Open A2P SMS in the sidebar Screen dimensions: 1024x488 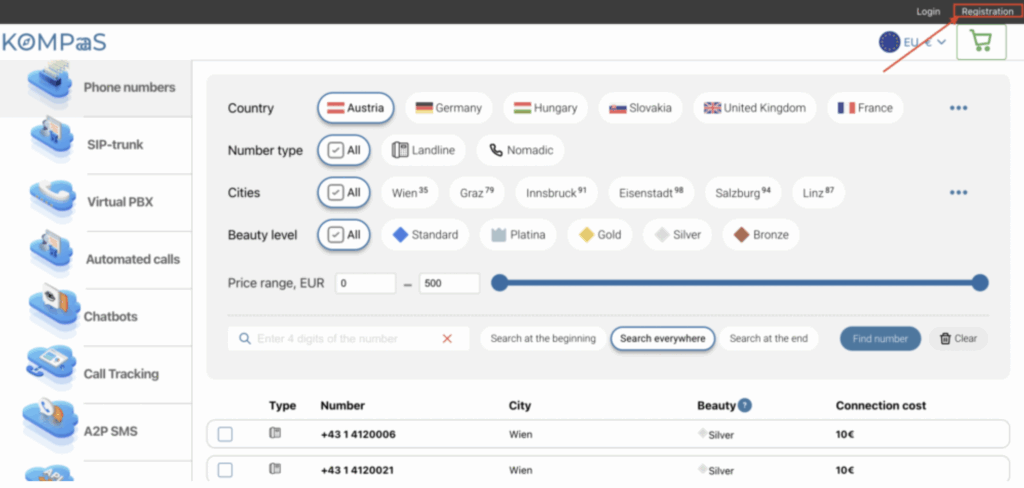(111, 431)
